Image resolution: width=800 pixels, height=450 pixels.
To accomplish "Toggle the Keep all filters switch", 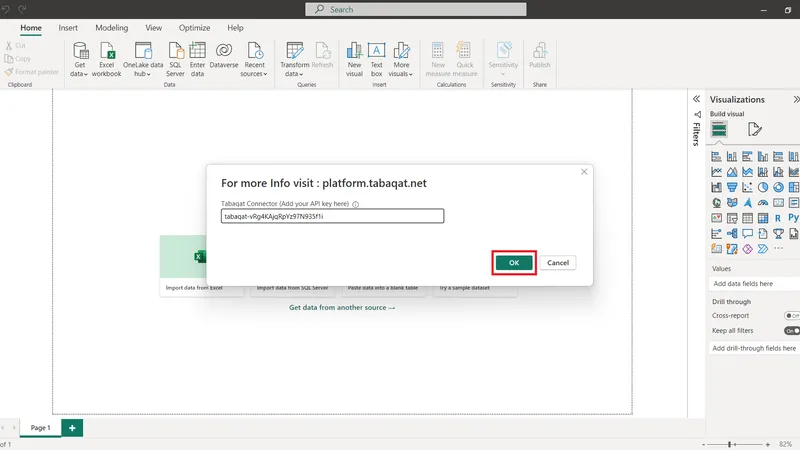I will [x=791, y=330].
